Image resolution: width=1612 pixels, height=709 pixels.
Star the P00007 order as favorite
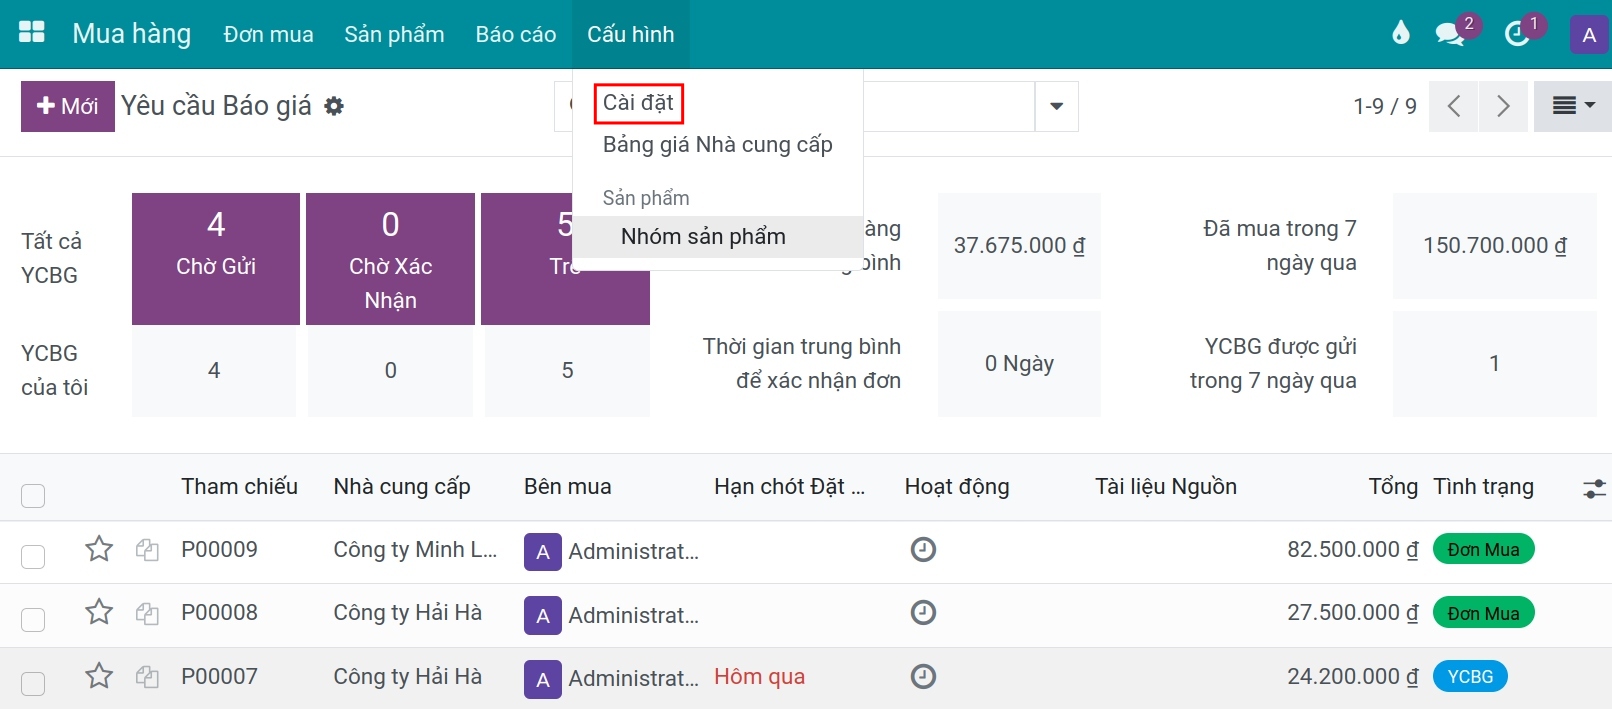[99, 676]
